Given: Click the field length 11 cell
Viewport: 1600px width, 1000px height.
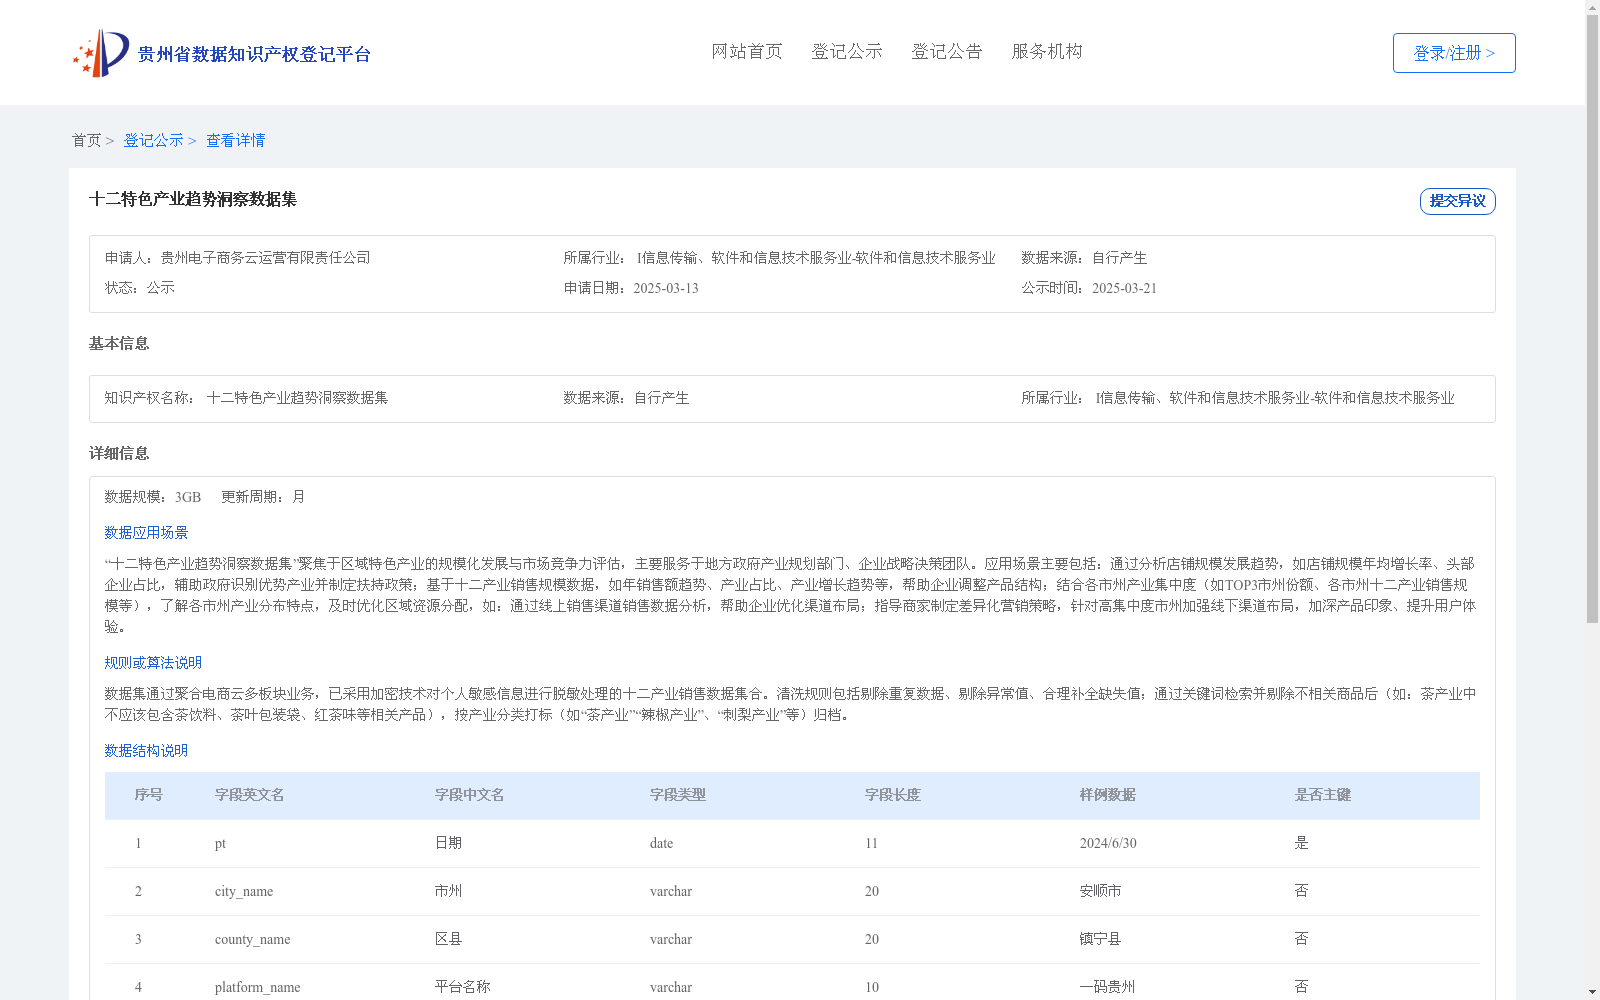Looking at the screenshot, I should (871, 843).
